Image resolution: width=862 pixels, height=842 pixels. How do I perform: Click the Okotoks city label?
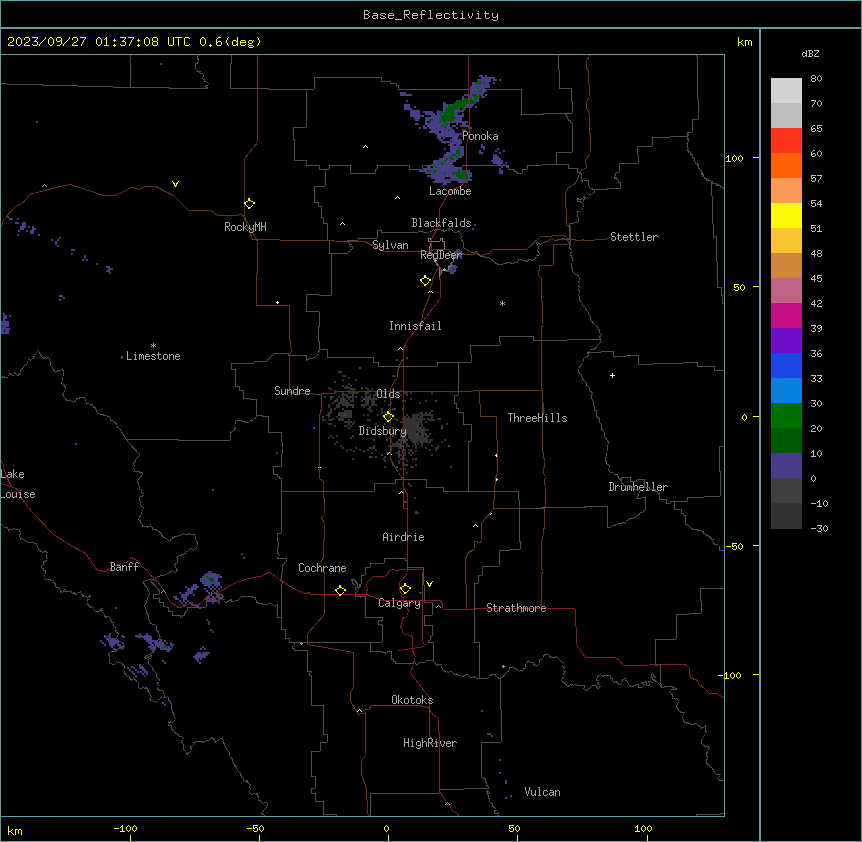(x=412, y=700)
